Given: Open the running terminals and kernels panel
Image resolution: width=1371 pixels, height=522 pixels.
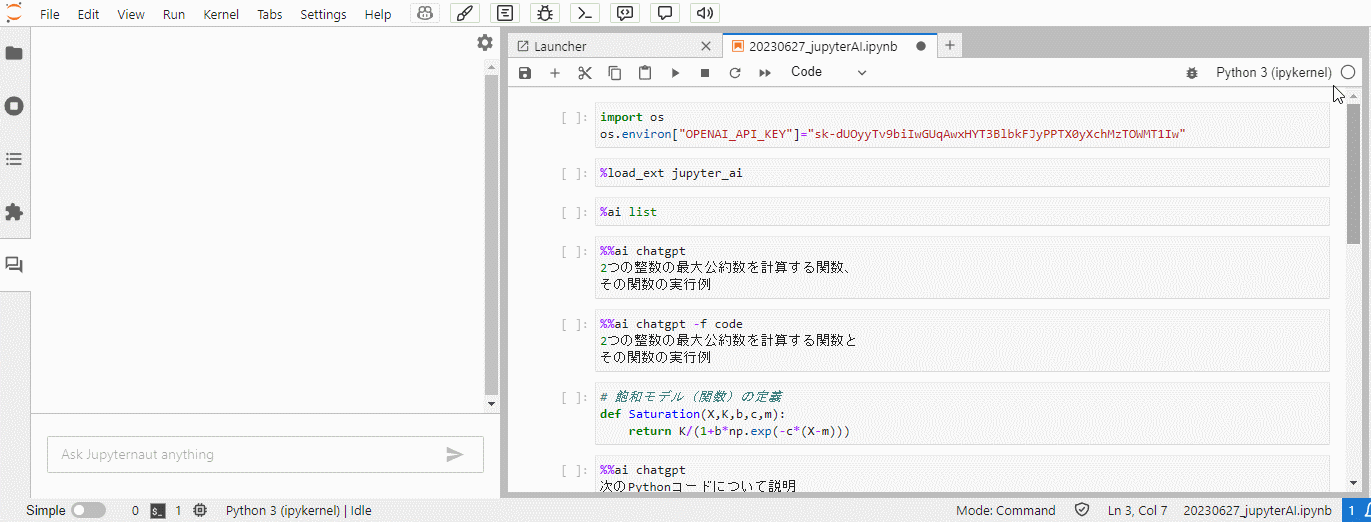Looking at the screenshot, I should coord(14,106).
